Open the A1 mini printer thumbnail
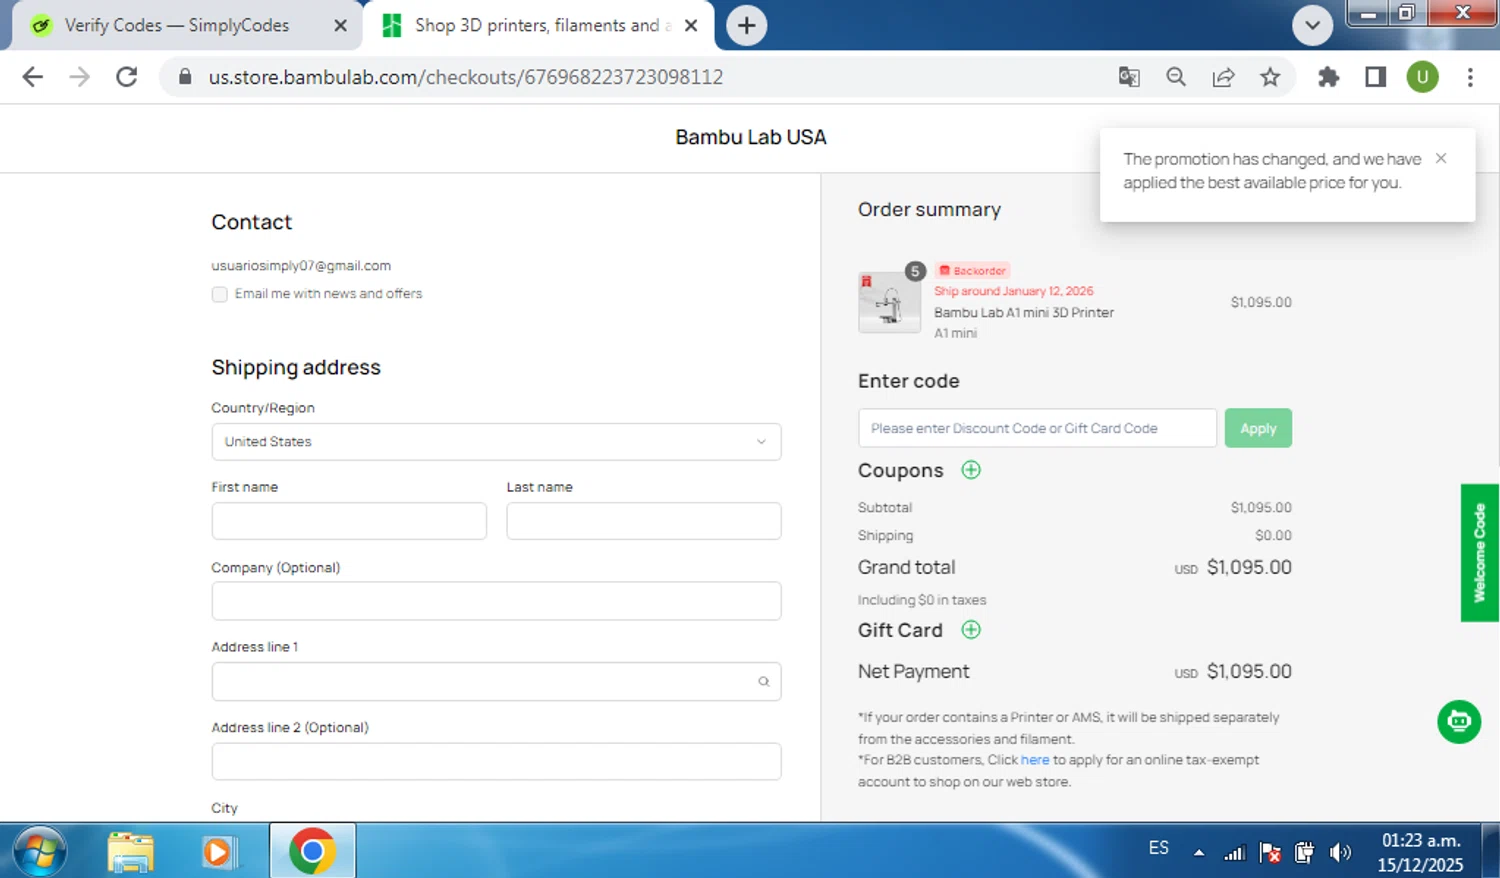 pyautogui.click(x=889, y=302)
